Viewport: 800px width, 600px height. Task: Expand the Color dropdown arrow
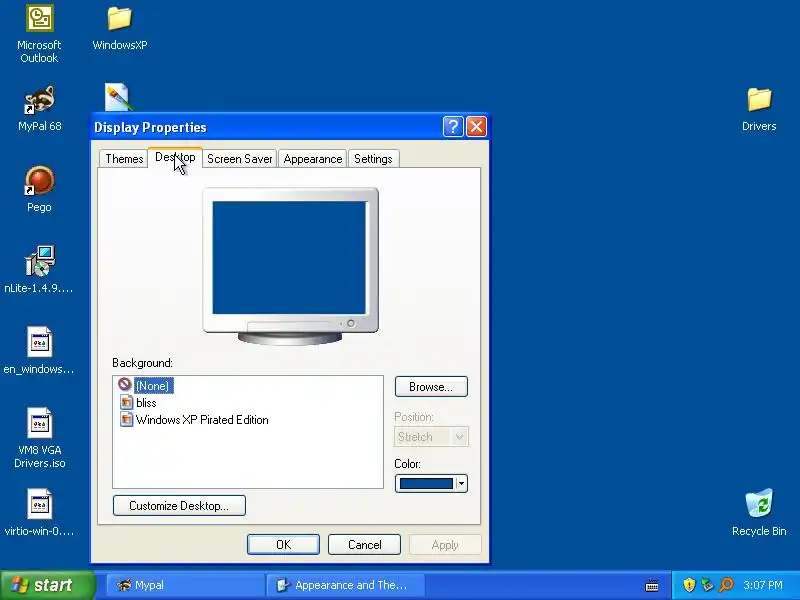click(x=461, y=483)
